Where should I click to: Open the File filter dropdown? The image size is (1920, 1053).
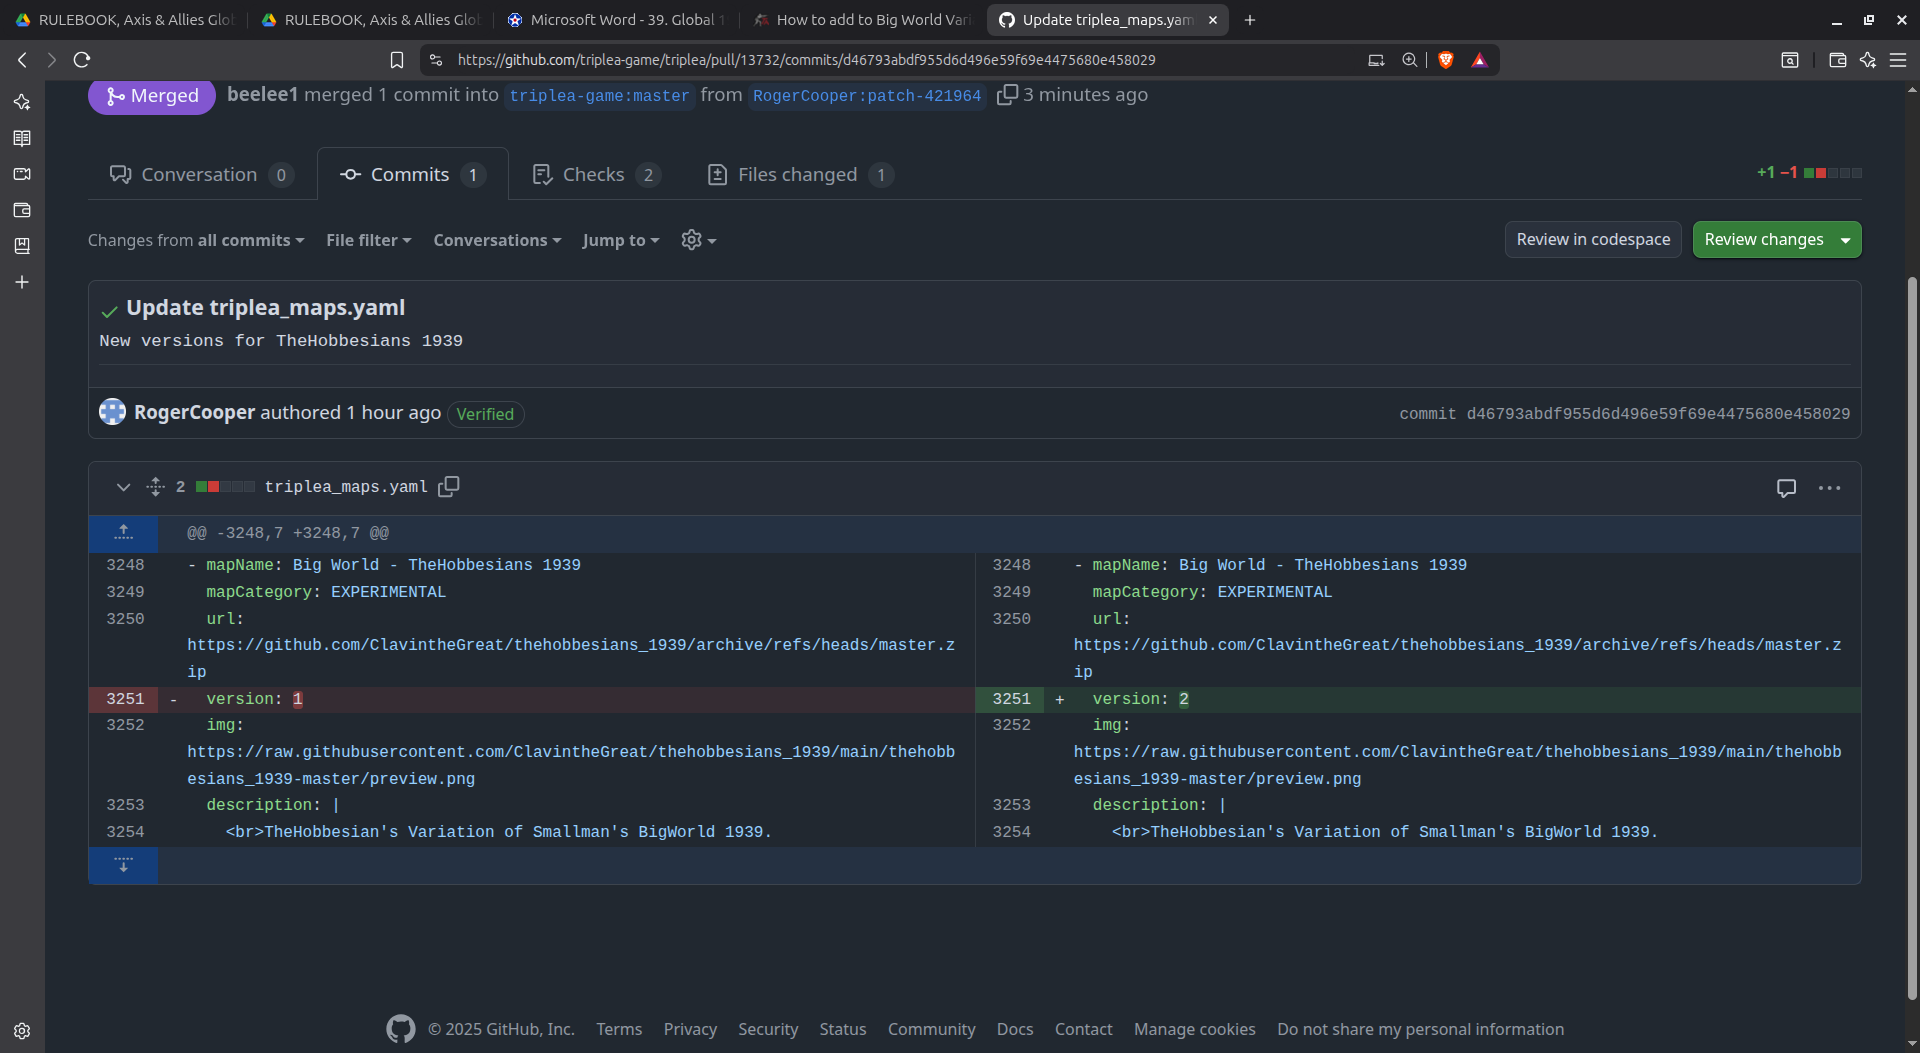point(368,240)
